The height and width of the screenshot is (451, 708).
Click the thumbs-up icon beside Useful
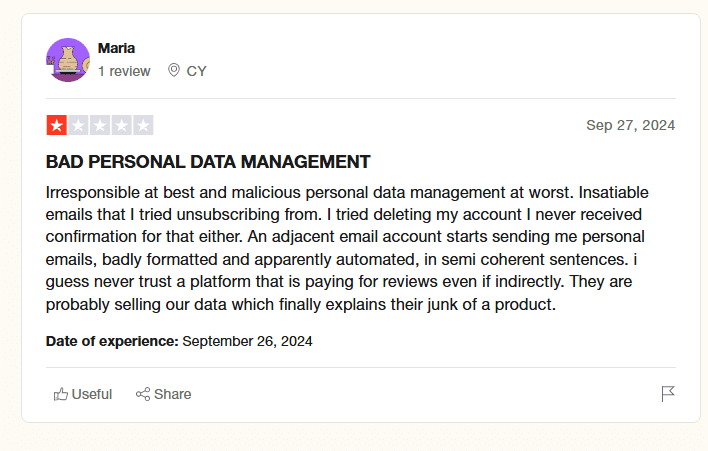tap(61, 394)
